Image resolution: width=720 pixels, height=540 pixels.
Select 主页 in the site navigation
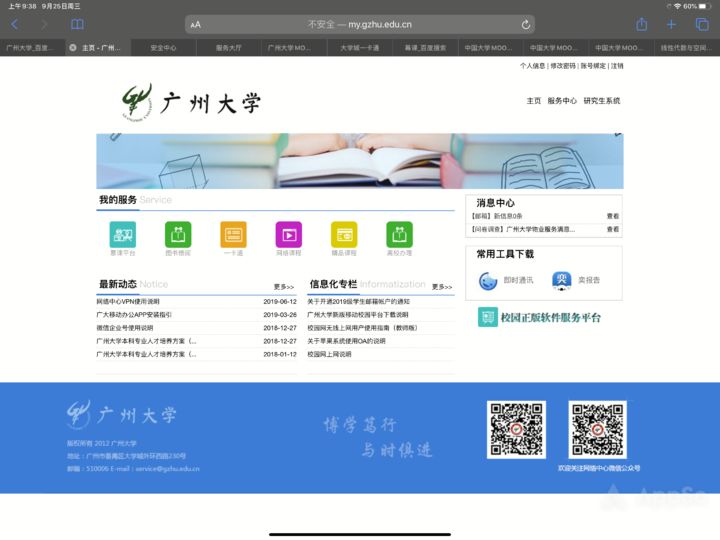534,101
